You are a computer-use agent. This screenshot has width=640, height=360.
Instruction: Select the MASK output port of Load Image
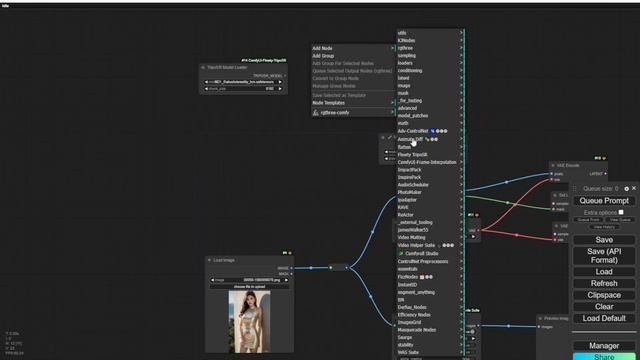point(291,273)
